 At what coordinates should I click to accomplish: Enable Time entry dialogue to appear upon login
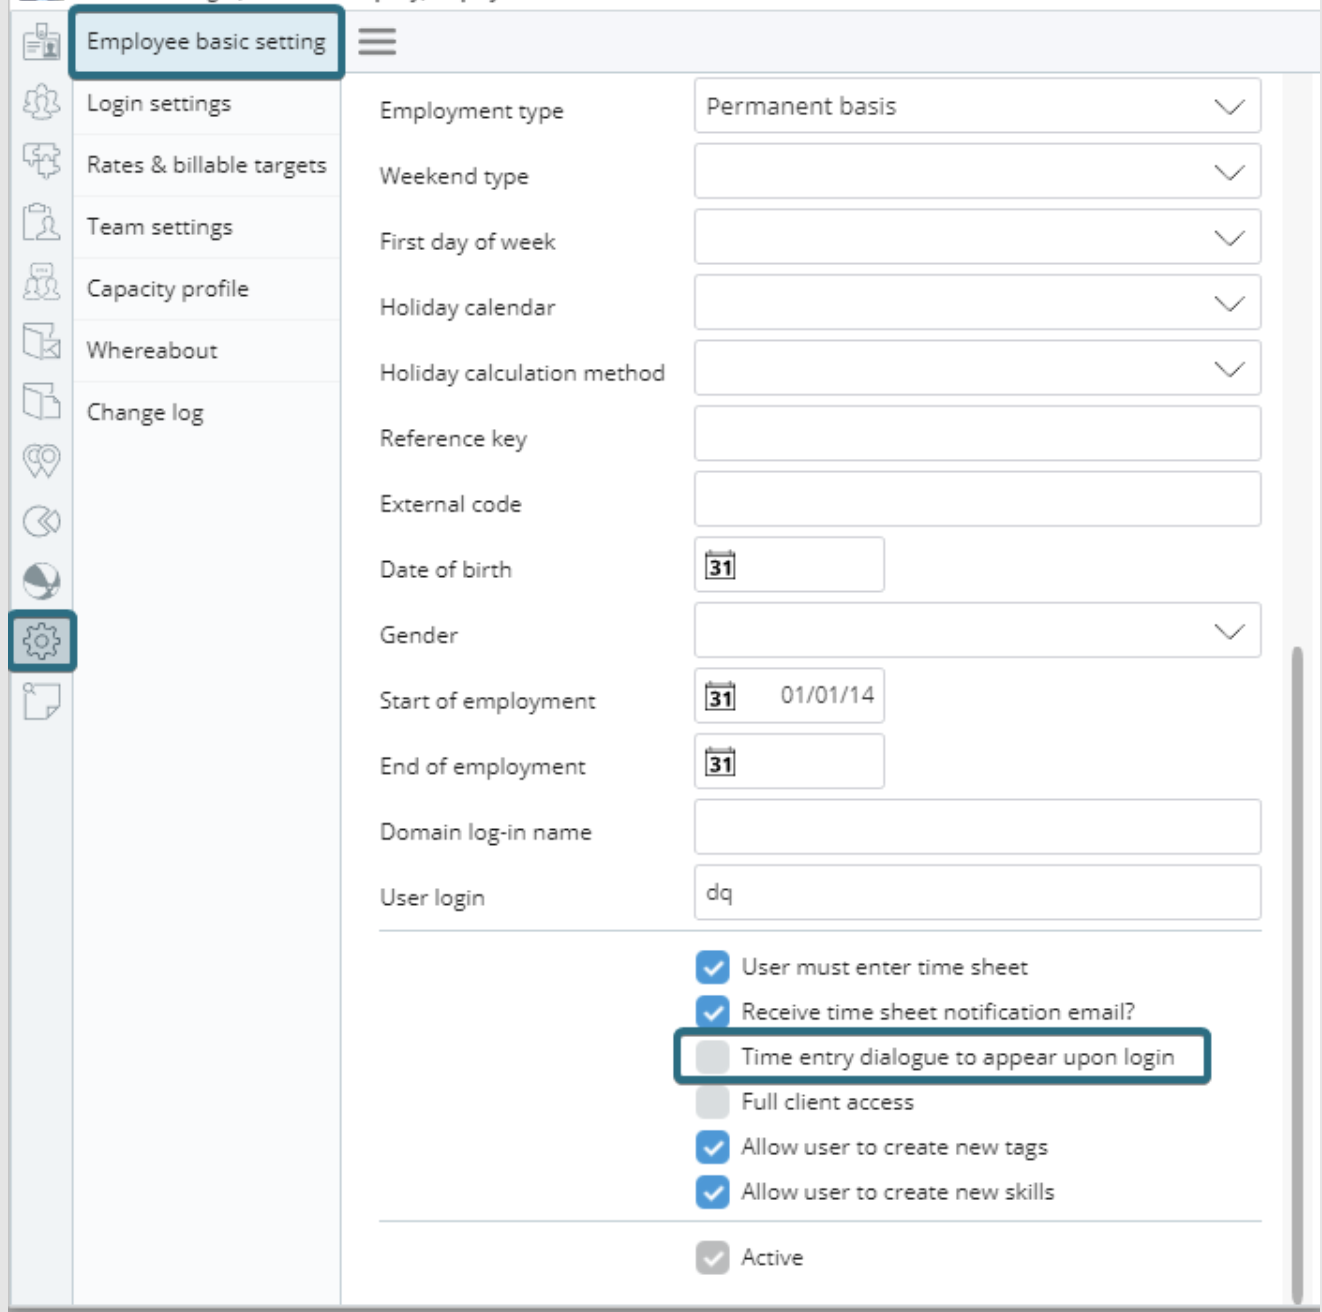point(712,1054)
